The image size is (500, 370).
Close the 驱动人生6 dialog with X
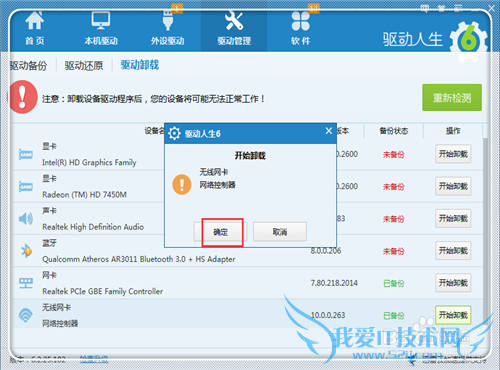click(x=329, y=131)
